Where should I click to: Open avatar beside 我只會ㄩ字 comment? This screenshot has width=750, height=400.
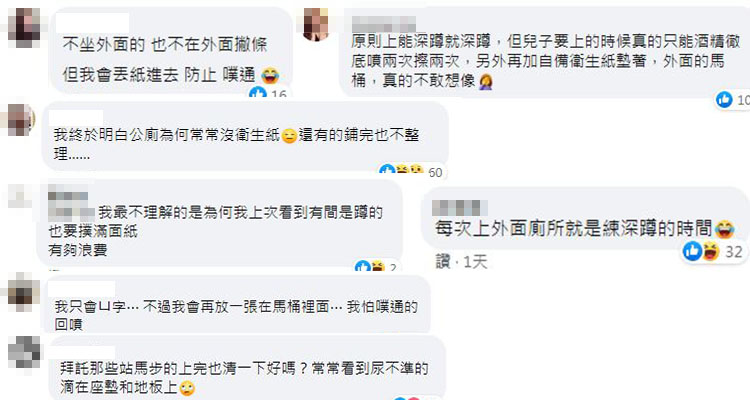pyautogui.click(x=24, y=291)
